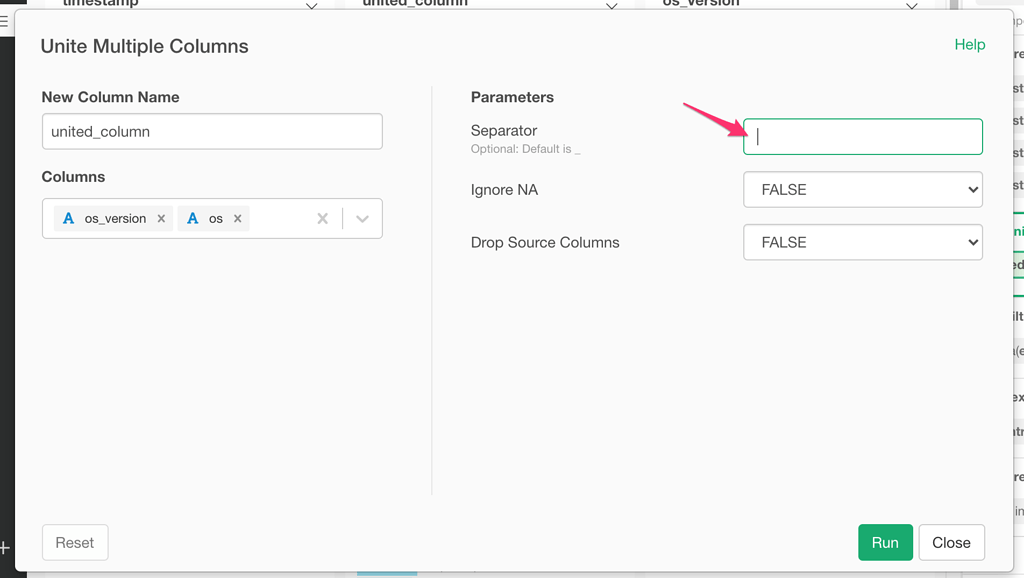Open the os_version column header dropdown
1024x578 pixels.
[911, 5]
